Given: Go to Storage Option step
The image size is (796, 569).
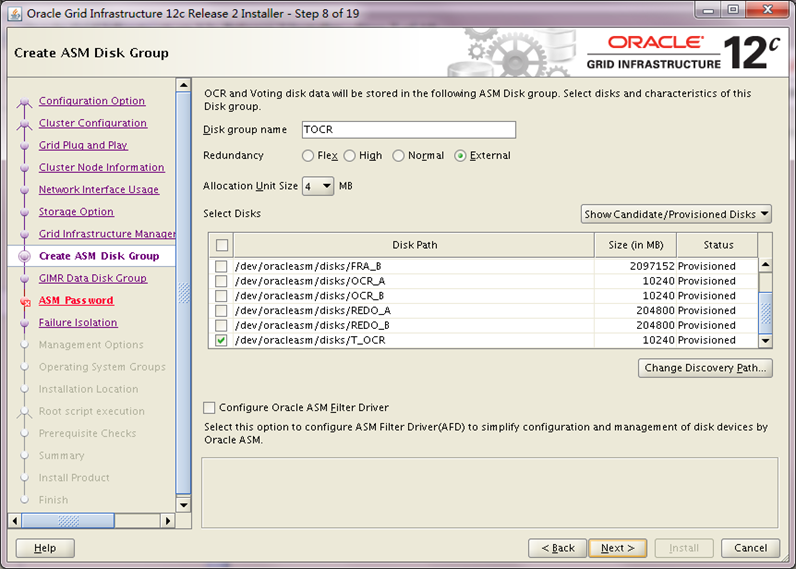Looking at the screenshot, I should click(76, 212).
